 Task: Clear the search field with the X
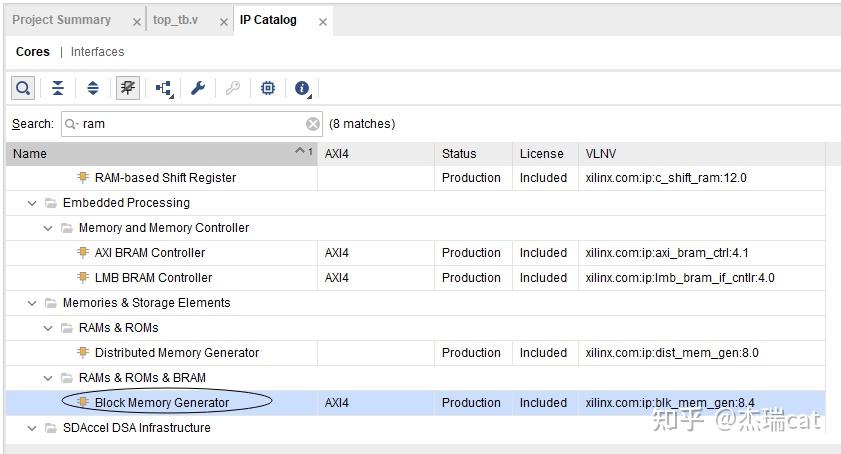click(x=313, y=124)
